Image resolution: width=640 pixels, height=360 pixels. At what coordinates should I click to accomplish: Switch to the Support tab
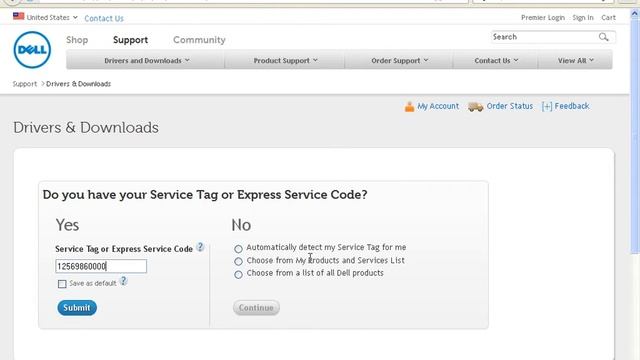coord(131,40)
